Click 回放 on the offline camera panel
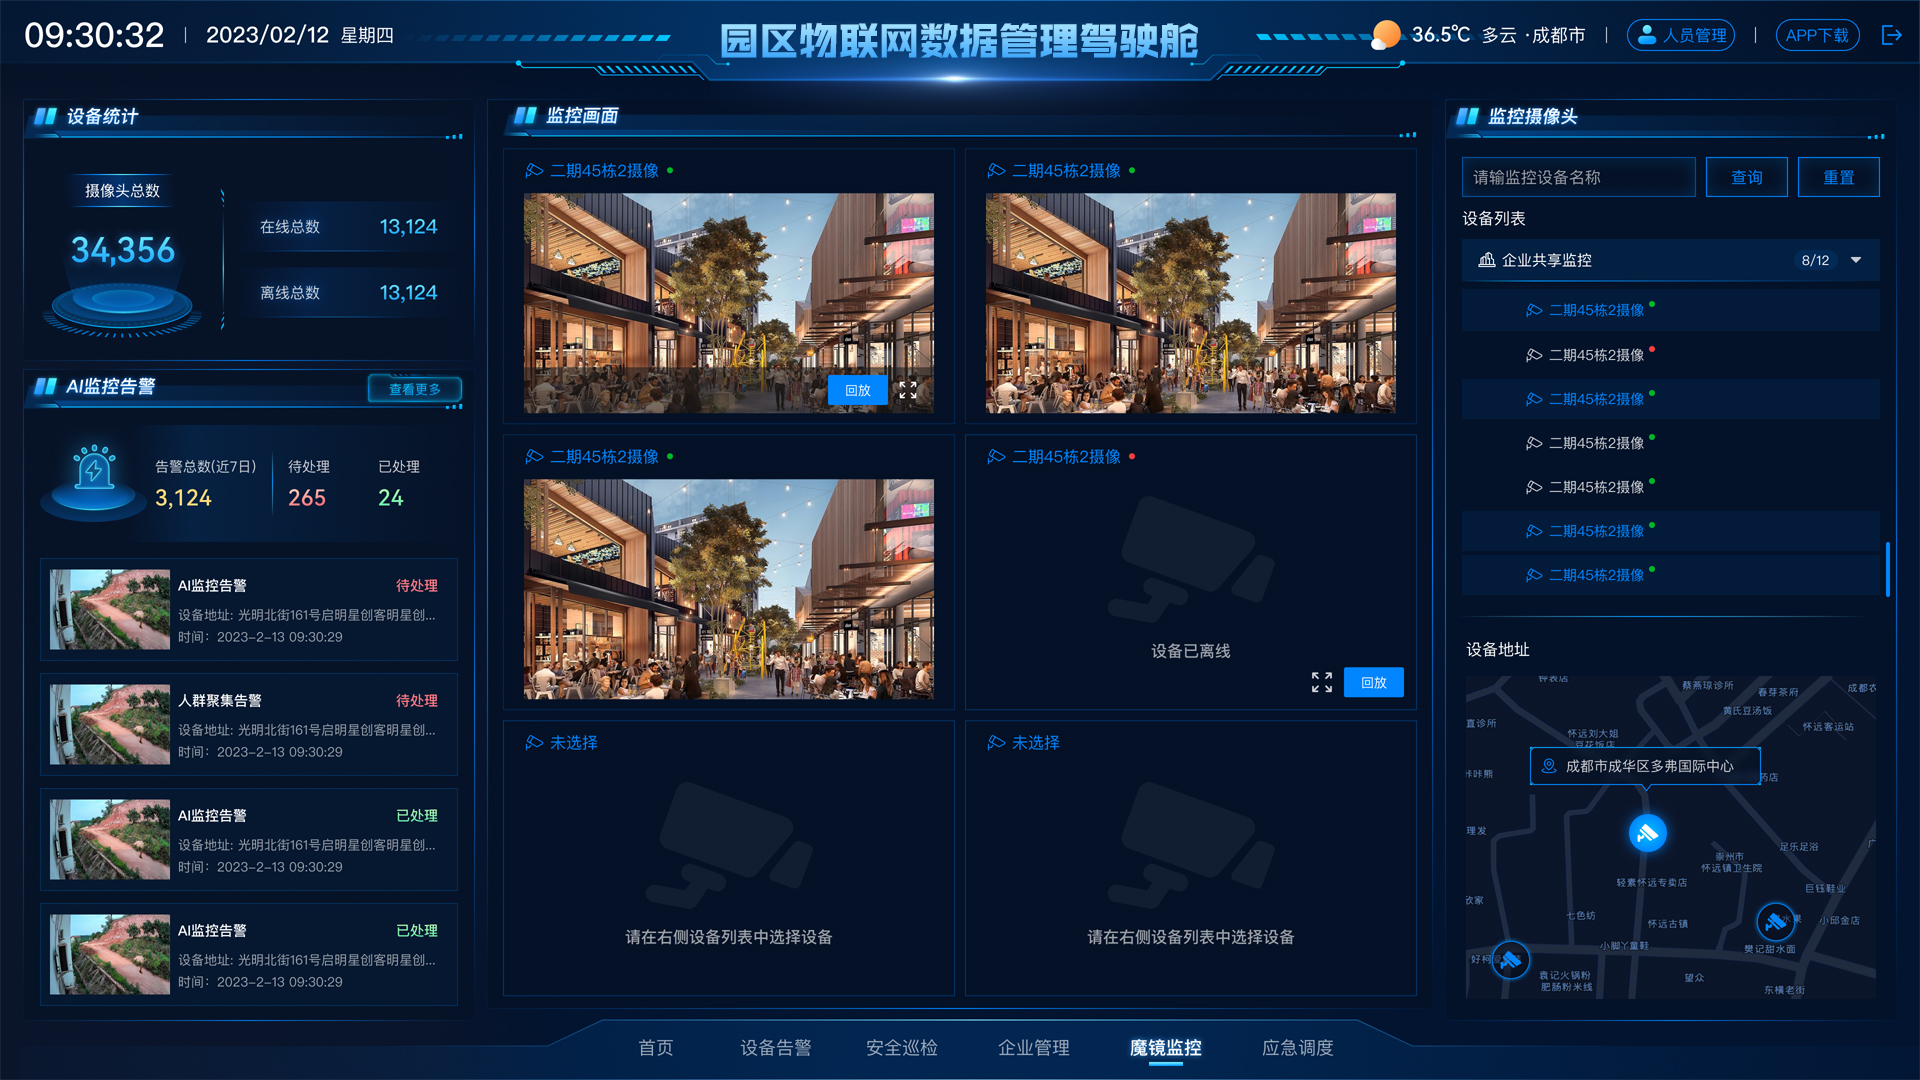The image size is (1920, 1080). click(1373, 682)
